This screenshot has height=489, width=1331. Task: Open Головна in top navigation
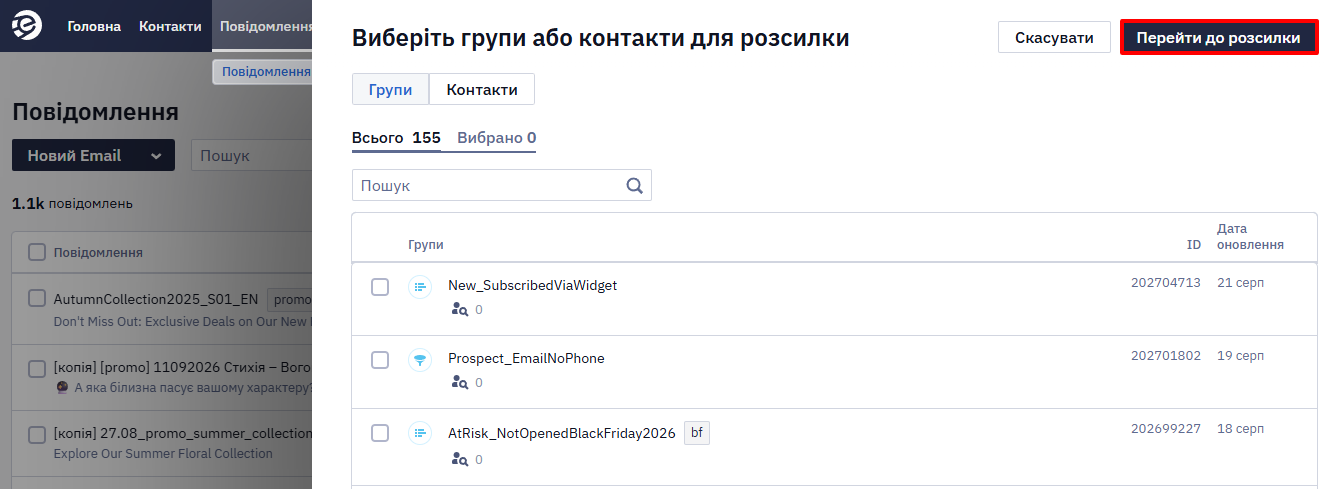94,26
